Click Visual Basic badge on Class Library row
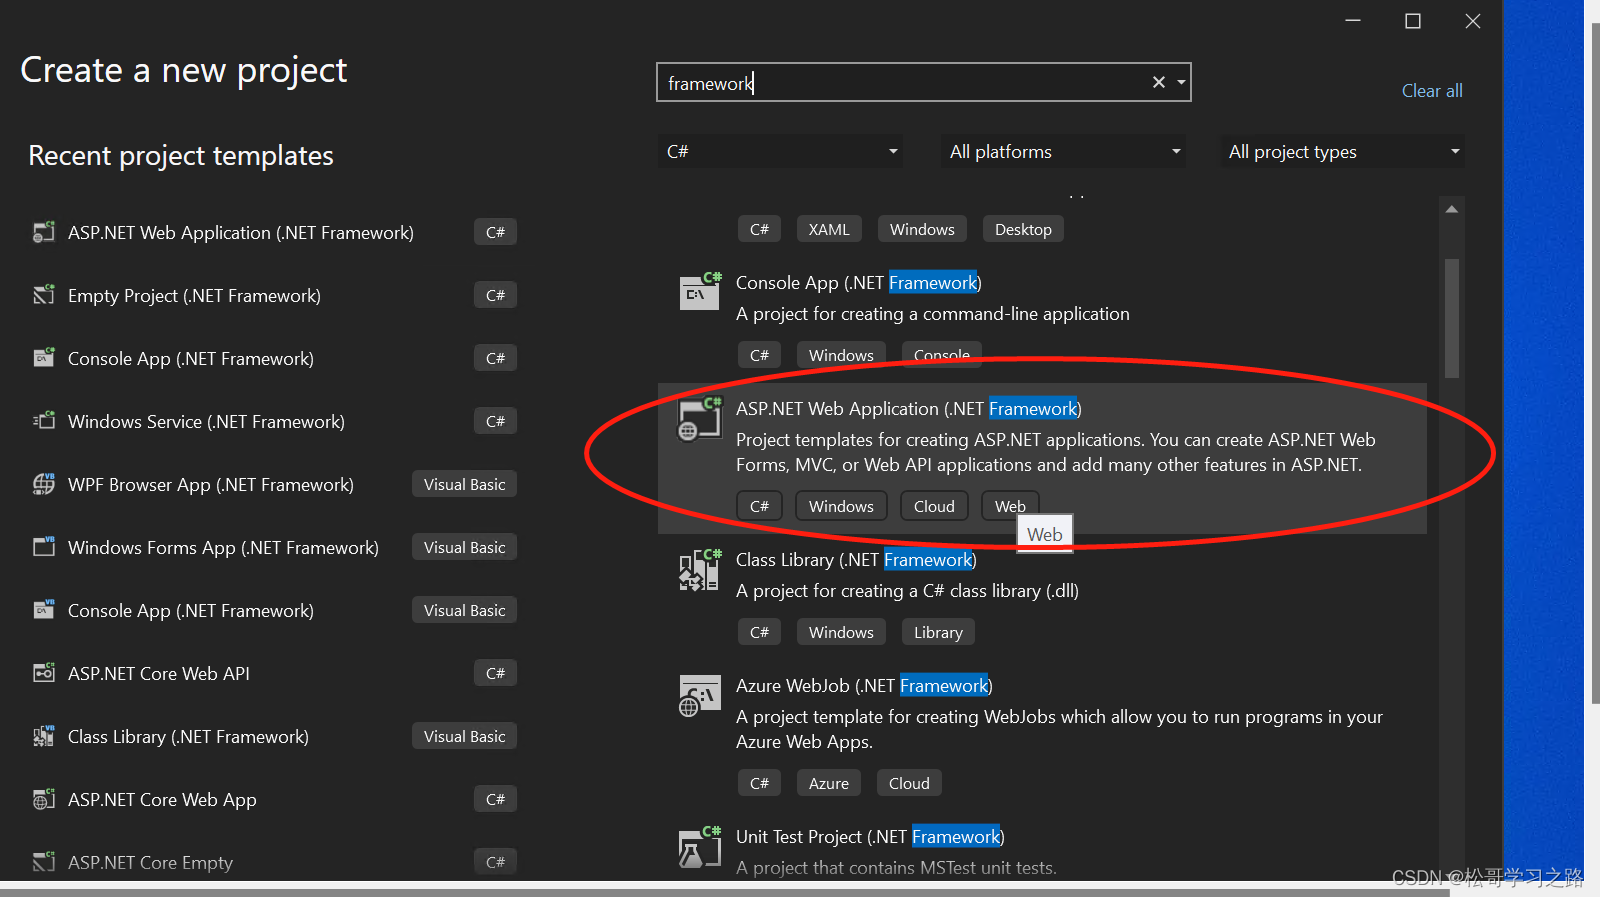The image size is (1600, 897). [464, 736]
